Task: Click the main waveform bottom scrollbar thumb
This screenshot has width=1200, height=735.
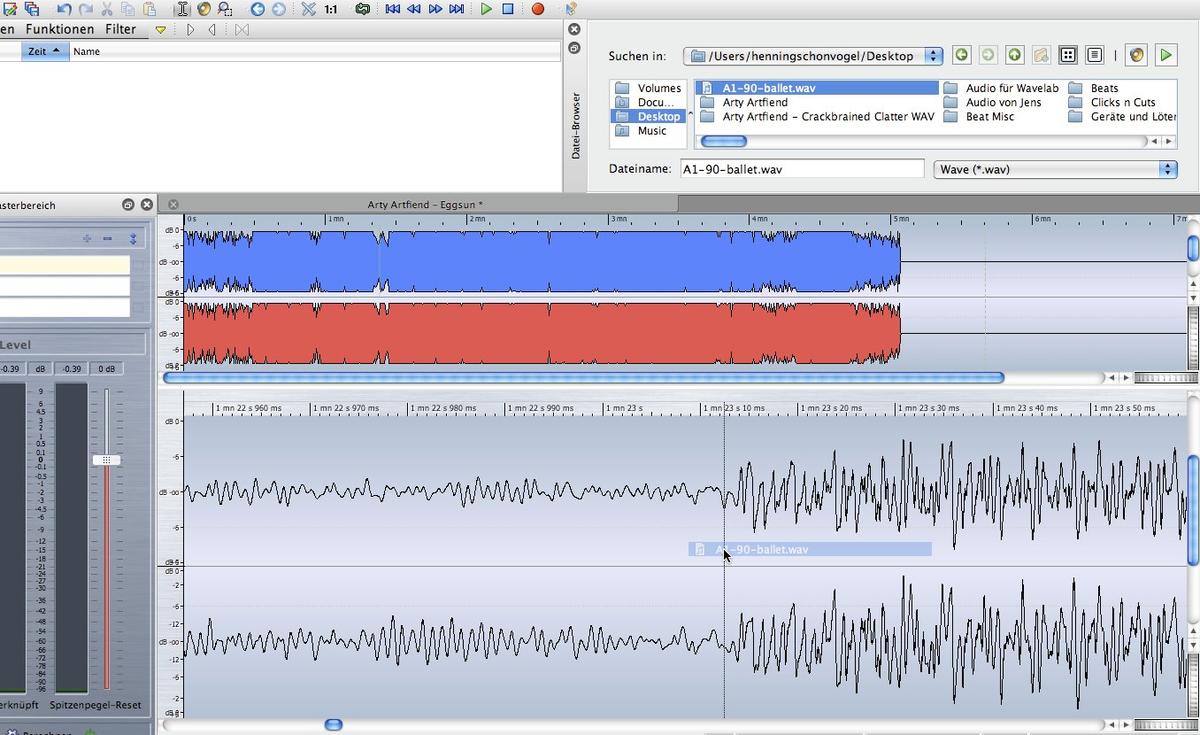Action: point(334,724)
